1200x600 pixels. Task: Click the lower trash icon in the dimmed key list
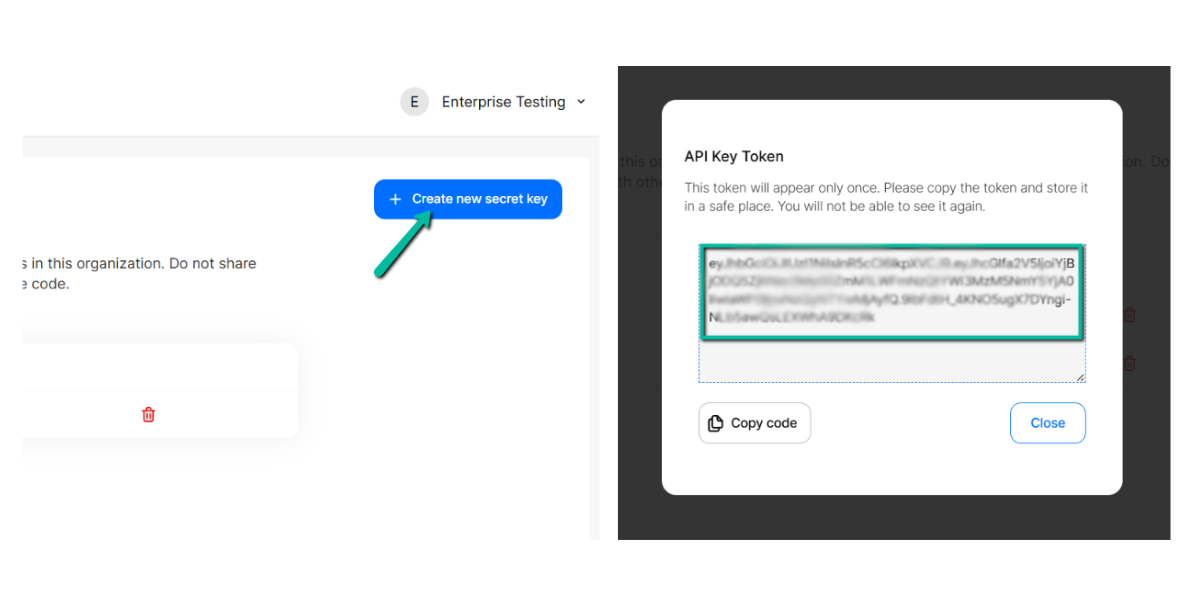point(1128,364)
